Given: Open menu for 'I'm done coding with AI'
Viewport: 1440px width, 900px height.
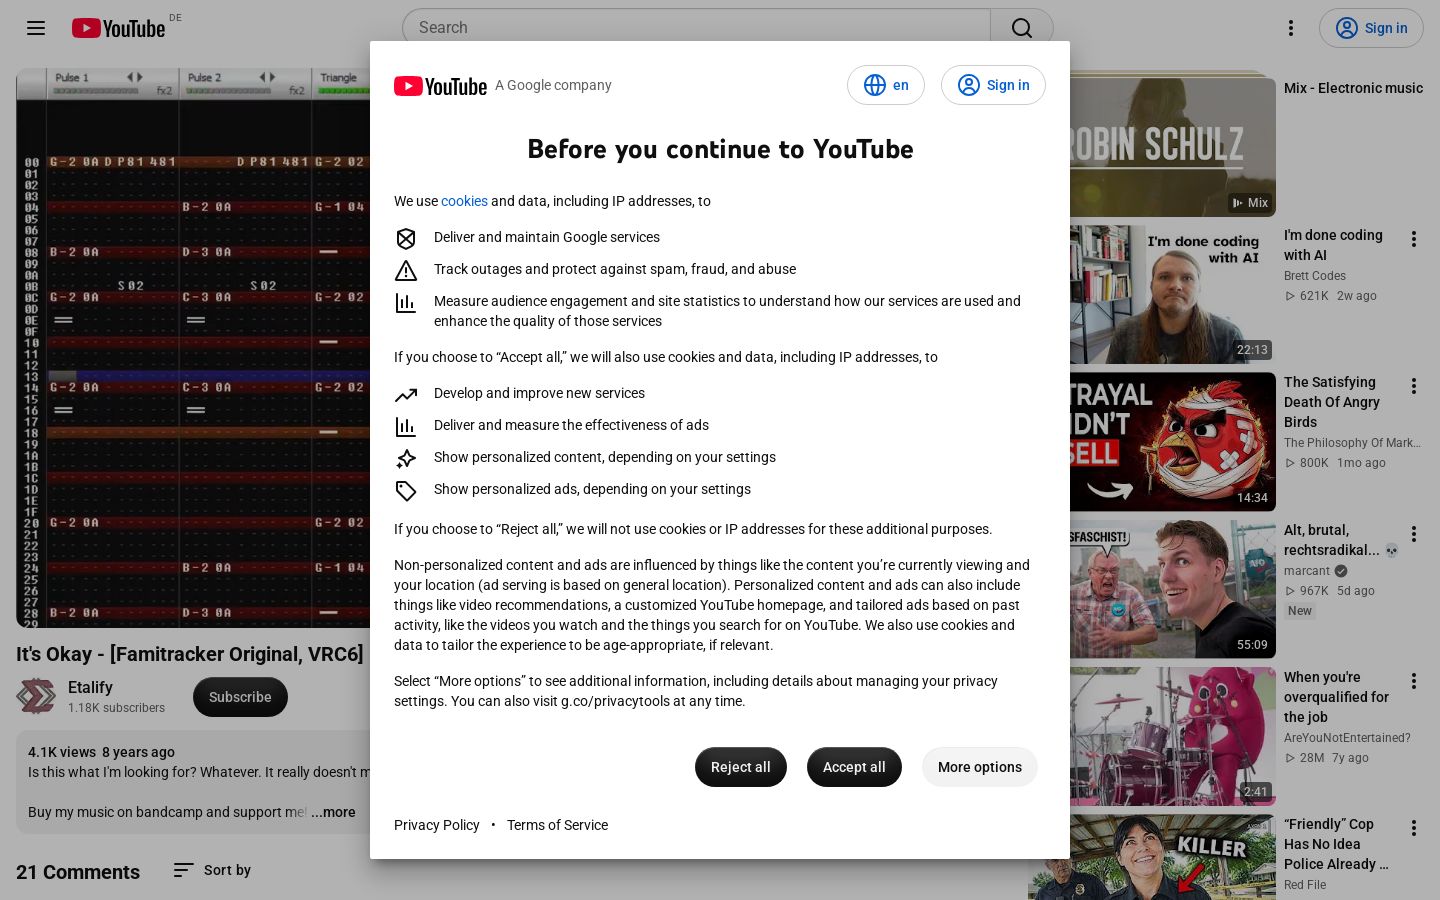Looking at the screenshot, I should tap(1414, 239).
